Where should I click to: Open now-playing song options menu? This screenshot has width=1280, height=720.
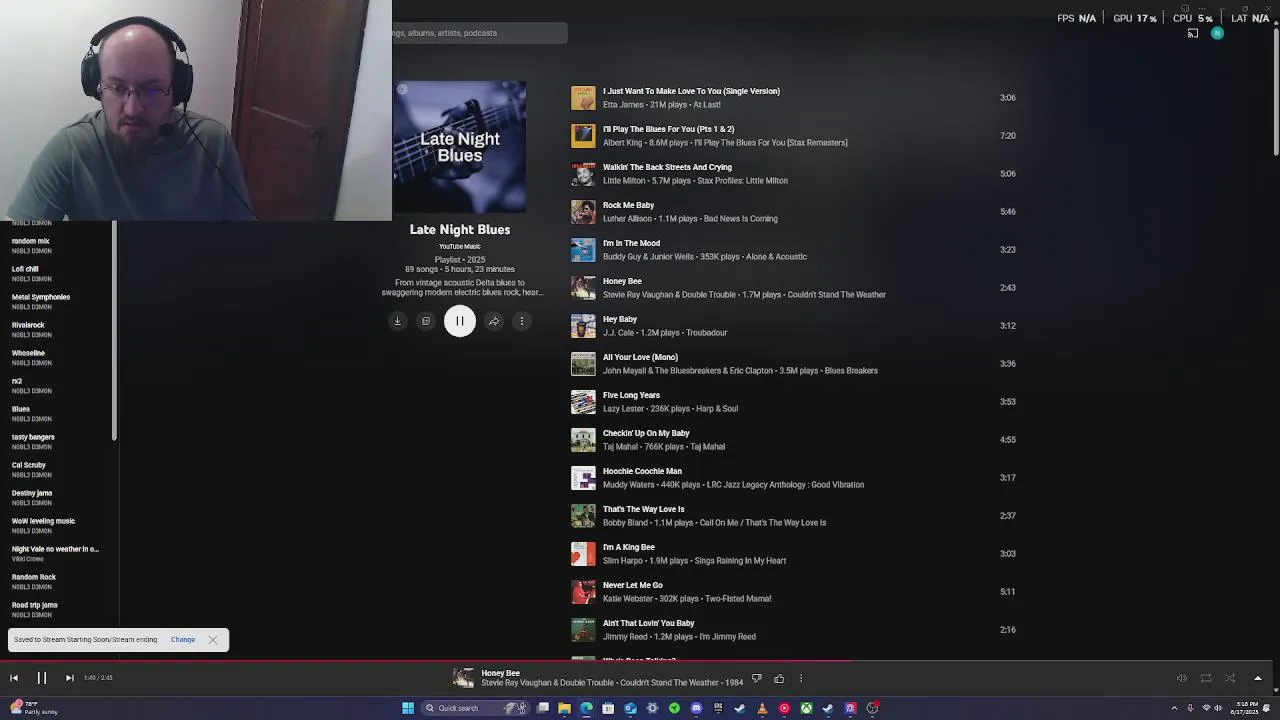click(801, 679)
